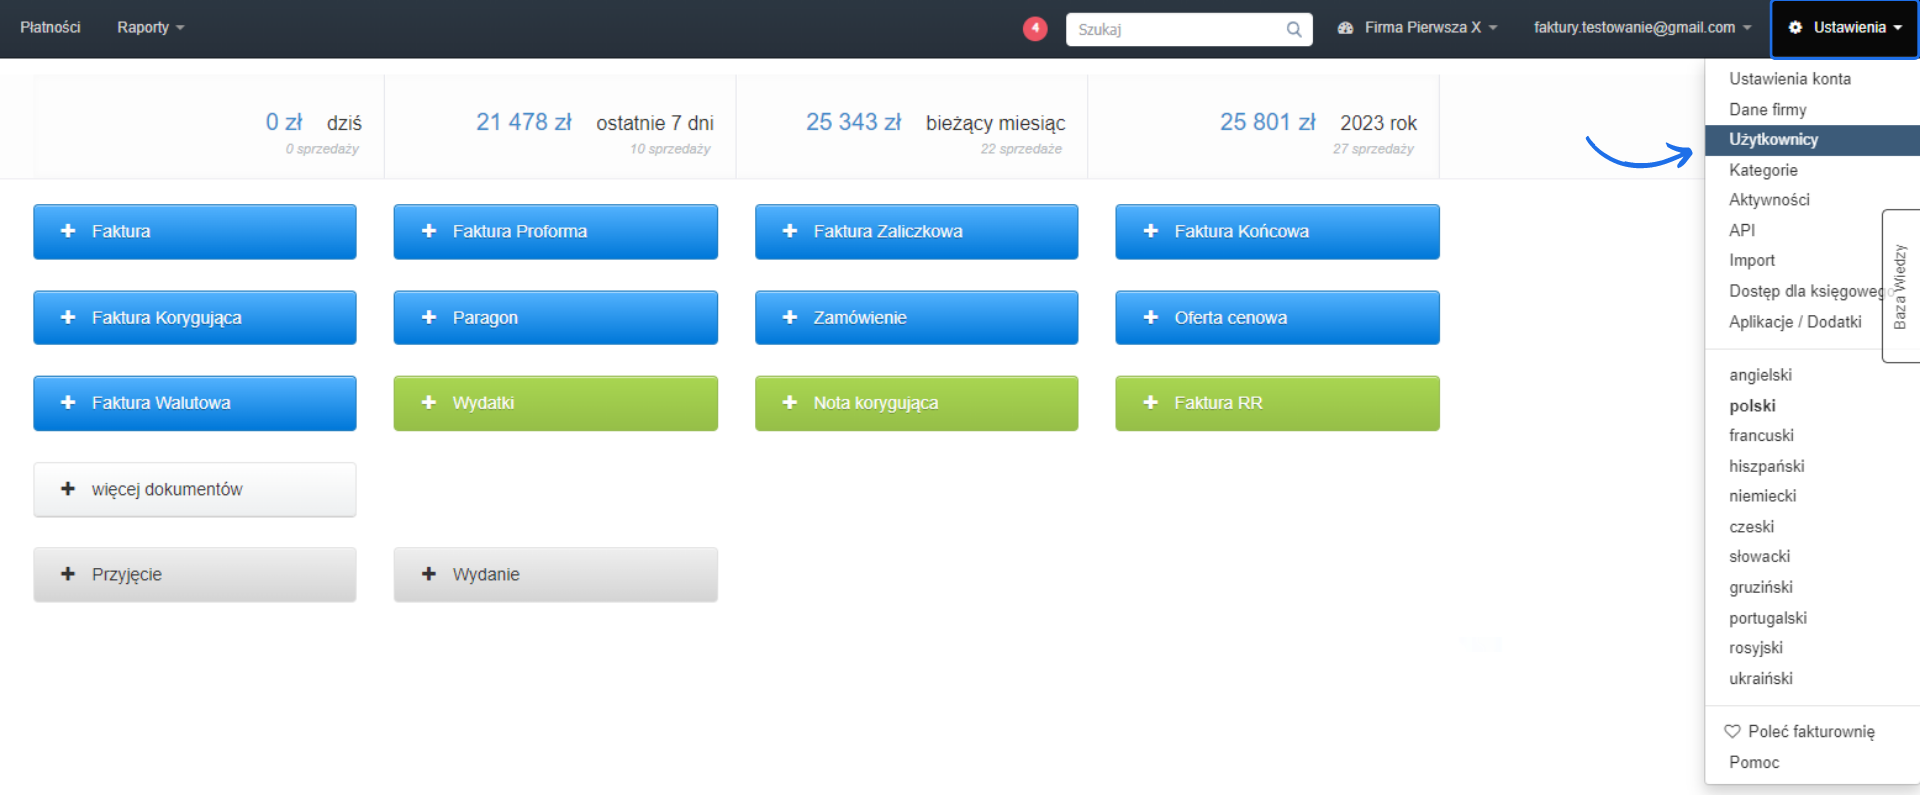
Task: Click the gear icon beside Ustawienia
Action: tap(1795, 27)
